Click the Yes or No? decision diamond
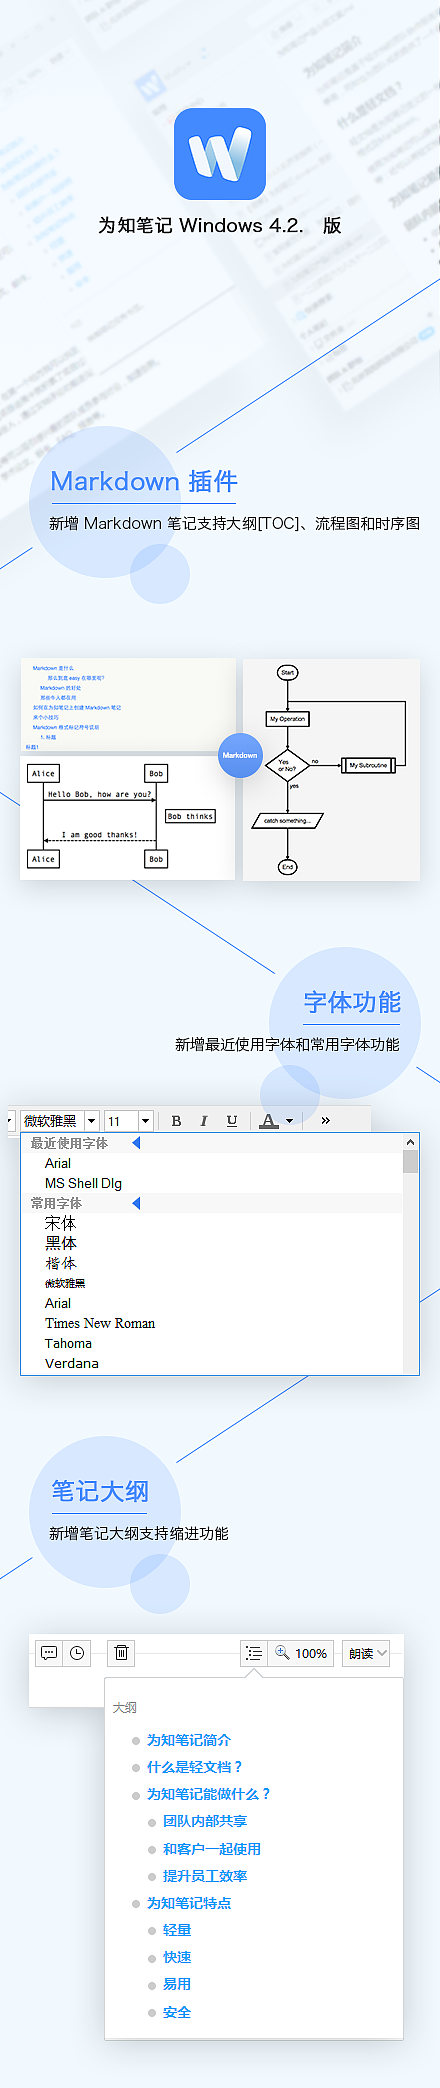Image resolution: width=440 pixels, height=2088 pixels. coord(287,765)
